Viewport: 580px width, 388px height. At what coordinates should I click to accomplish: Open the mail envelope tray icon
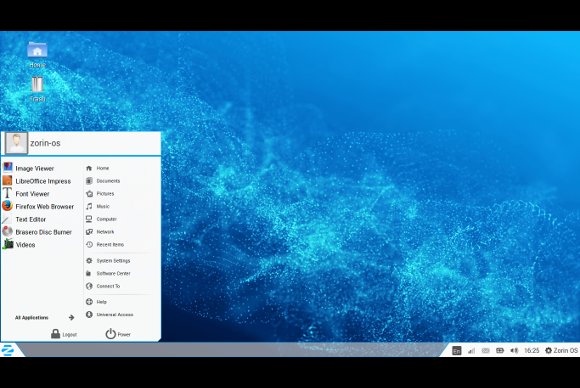click(486, 351)
